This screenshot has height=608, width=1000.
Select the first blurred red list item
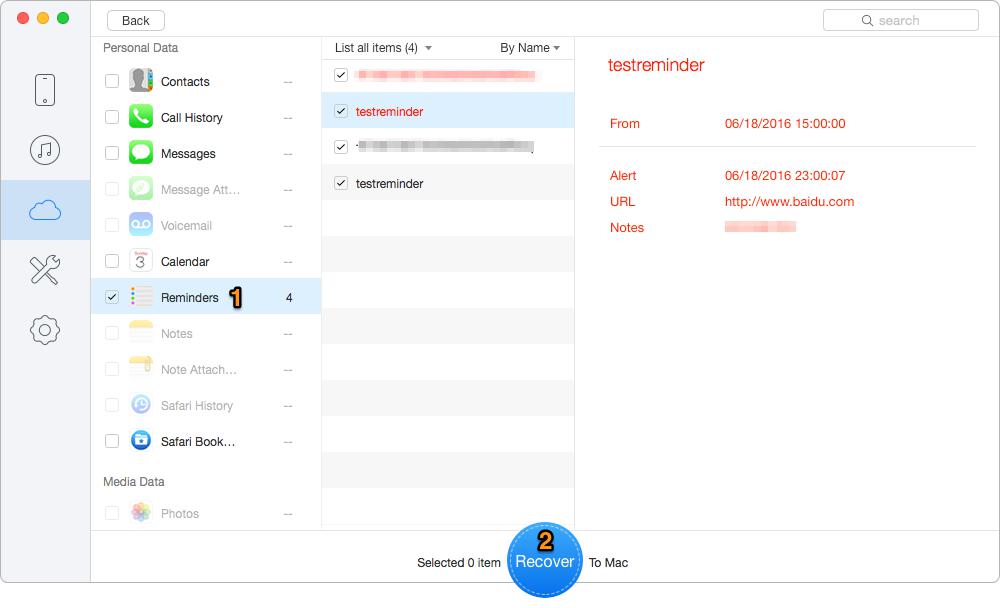448,75
